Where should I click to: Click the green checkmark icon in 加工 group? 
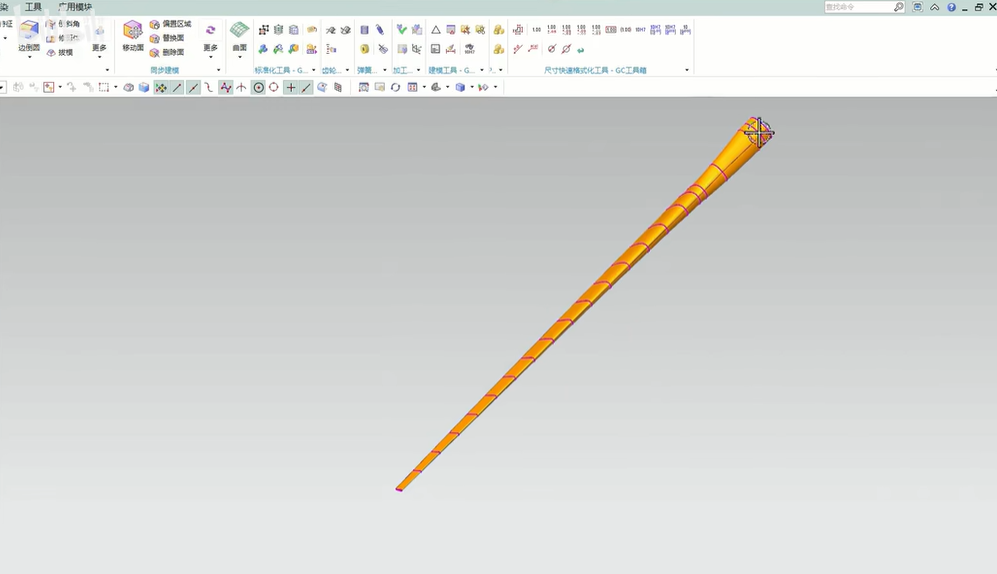pos(401,29)
